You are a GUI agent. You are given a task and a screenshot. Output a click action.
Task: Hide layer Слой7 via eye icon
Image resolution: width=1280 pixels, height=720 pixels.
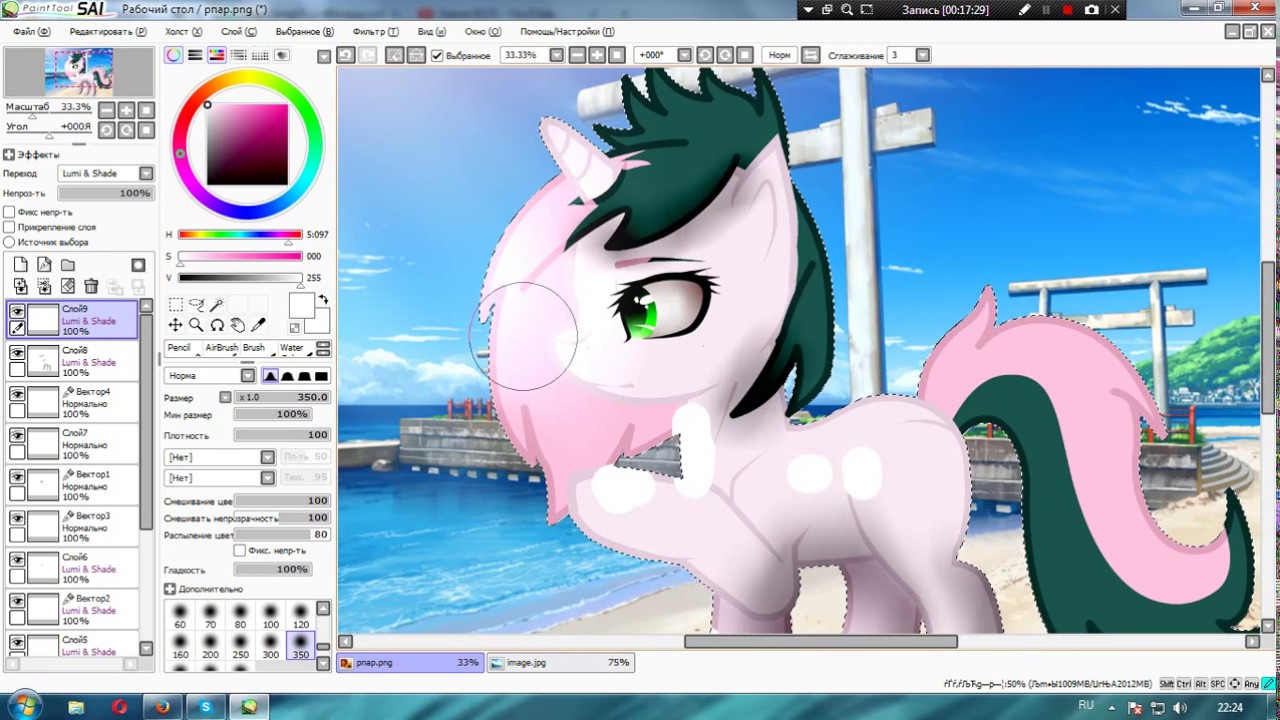pos(17,436)
